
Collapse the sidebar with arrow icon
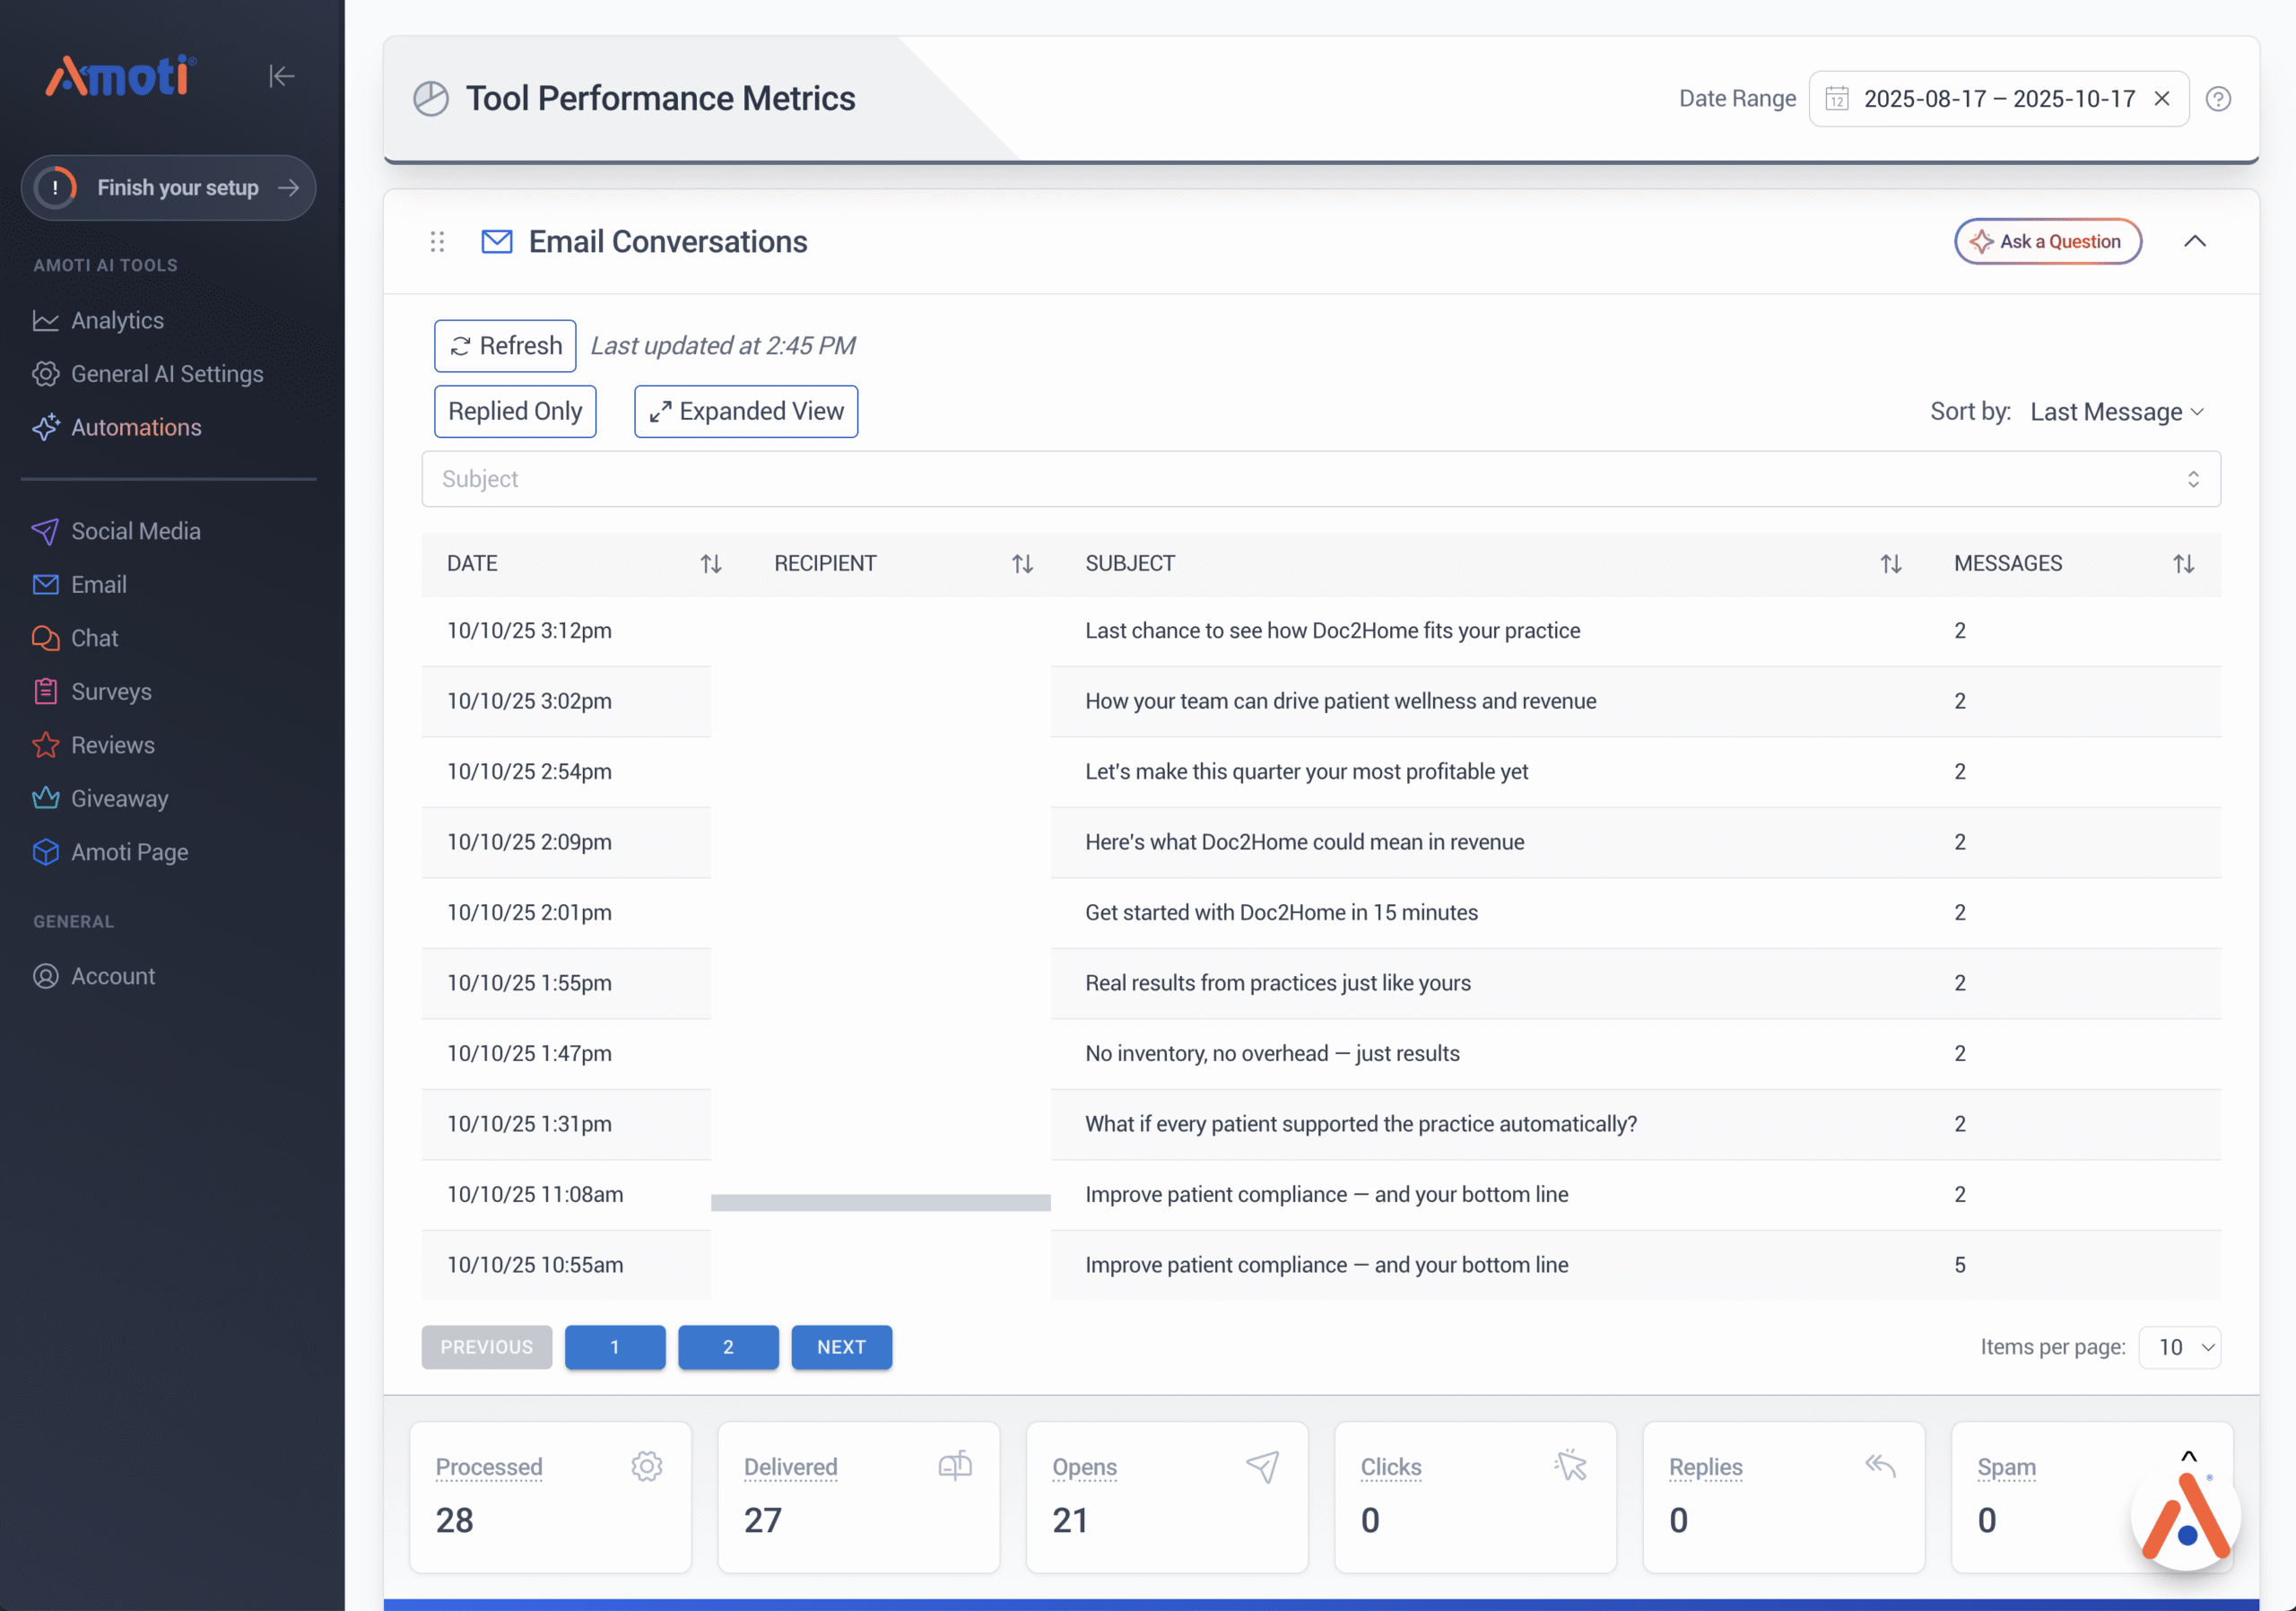[x=281, y=76]
